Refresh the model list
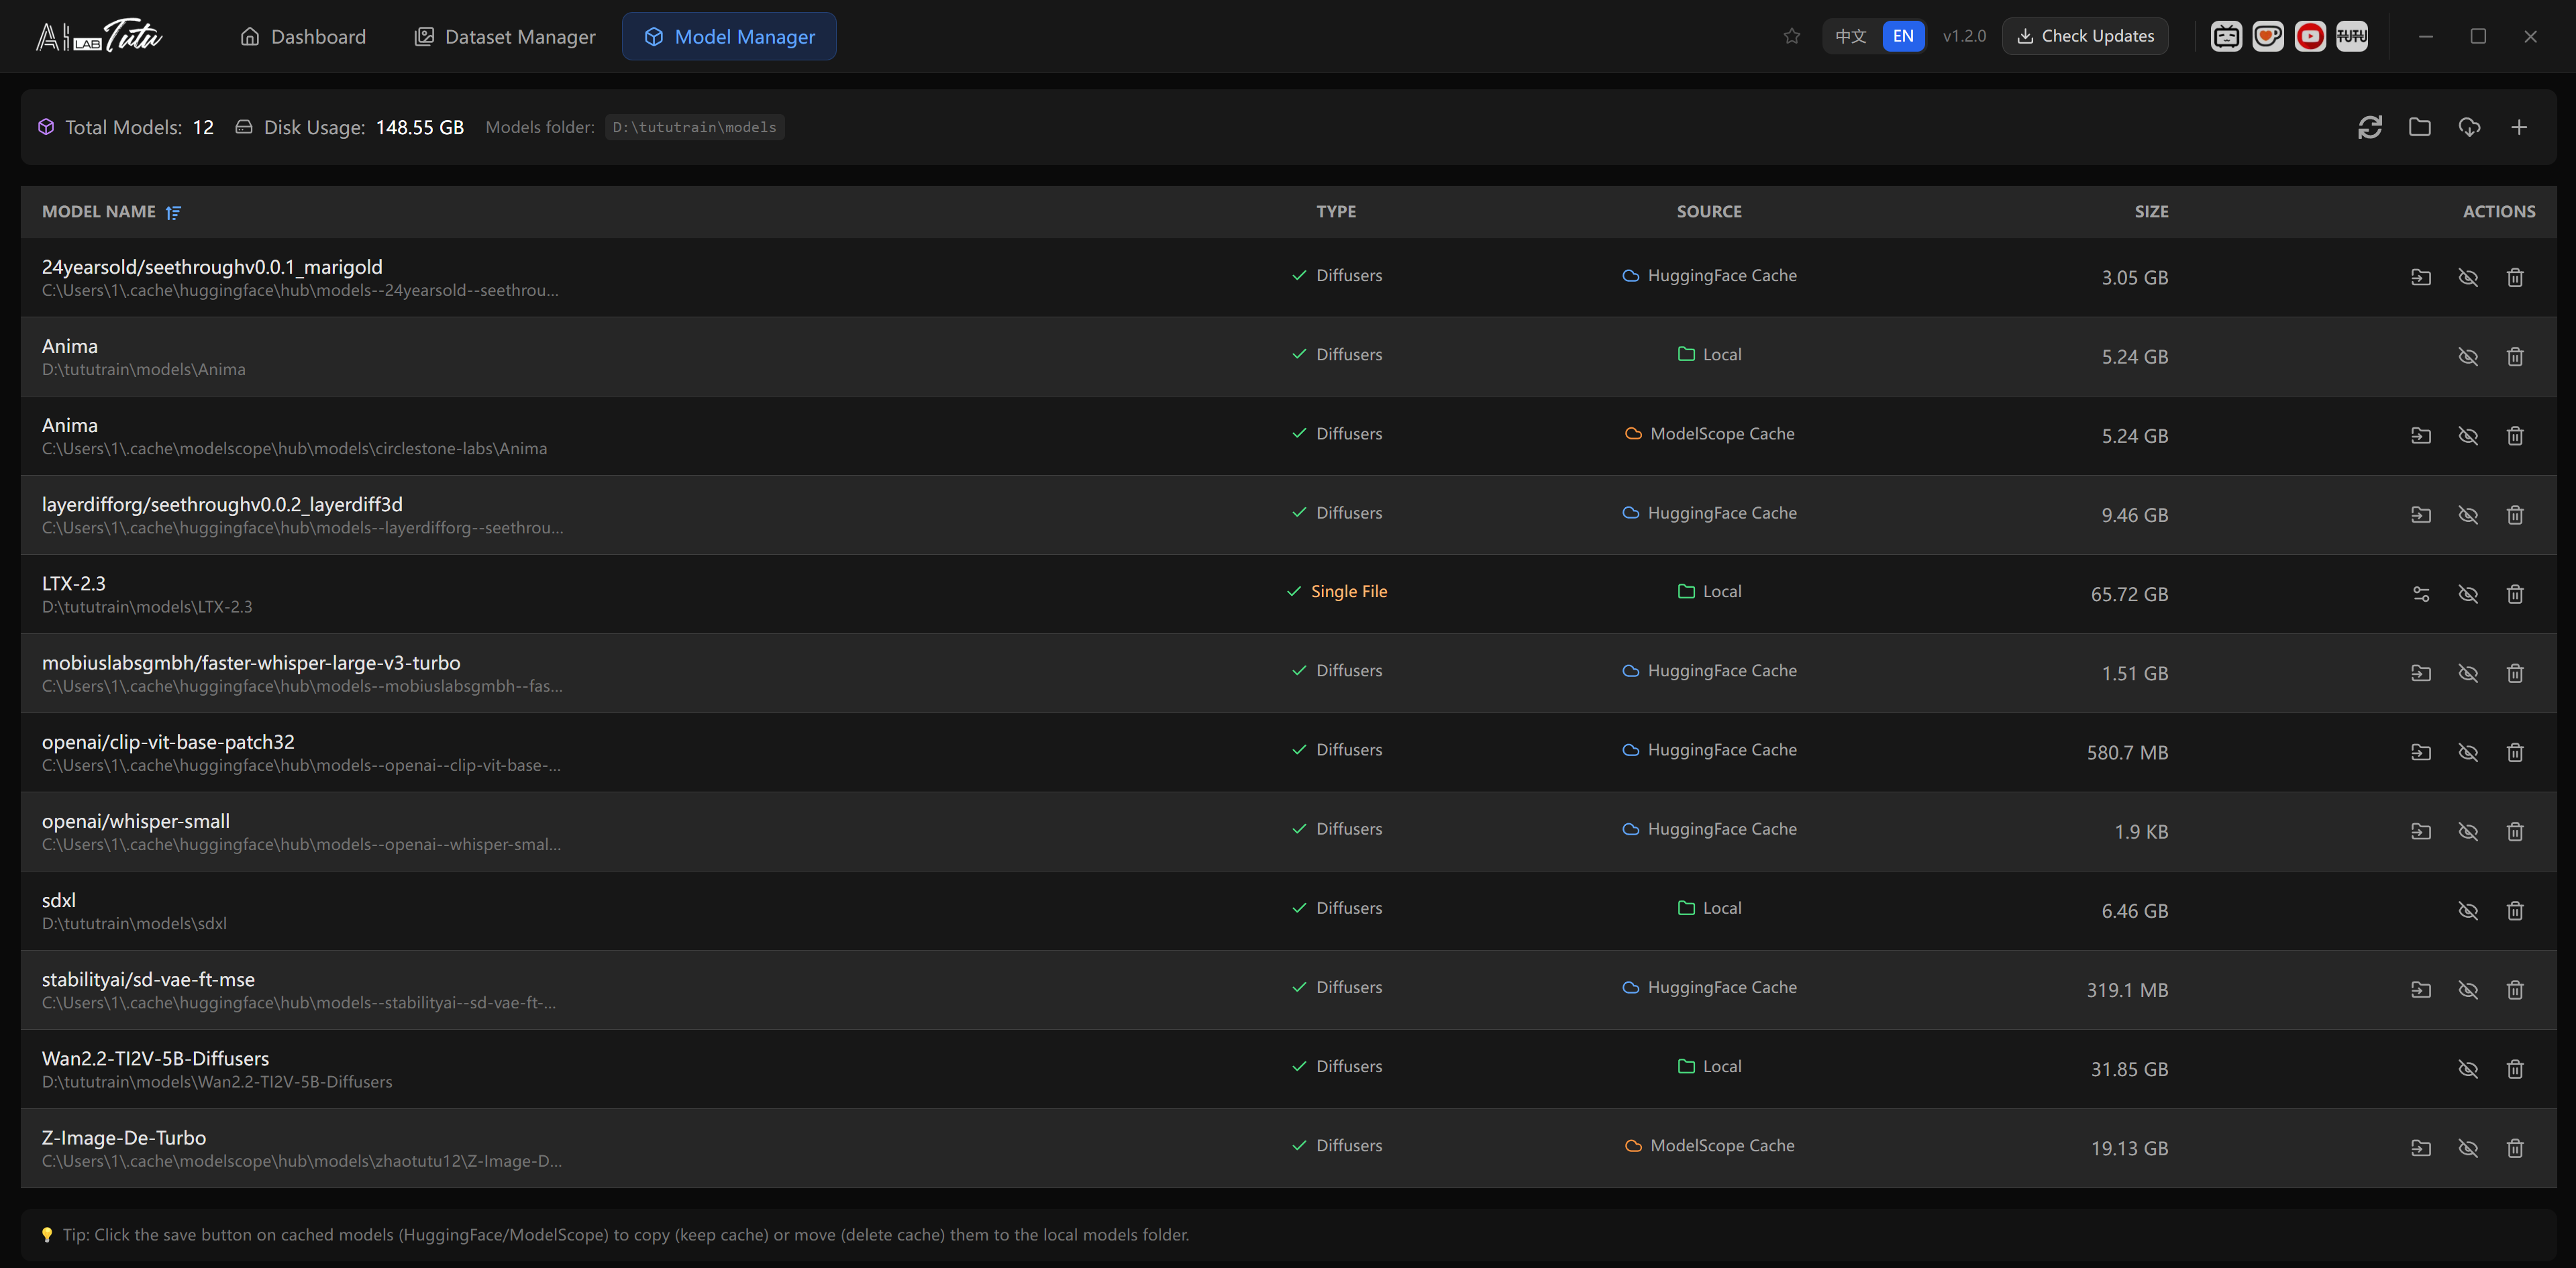Viewport: 2576px width, 1268px height. (2369, 127)
